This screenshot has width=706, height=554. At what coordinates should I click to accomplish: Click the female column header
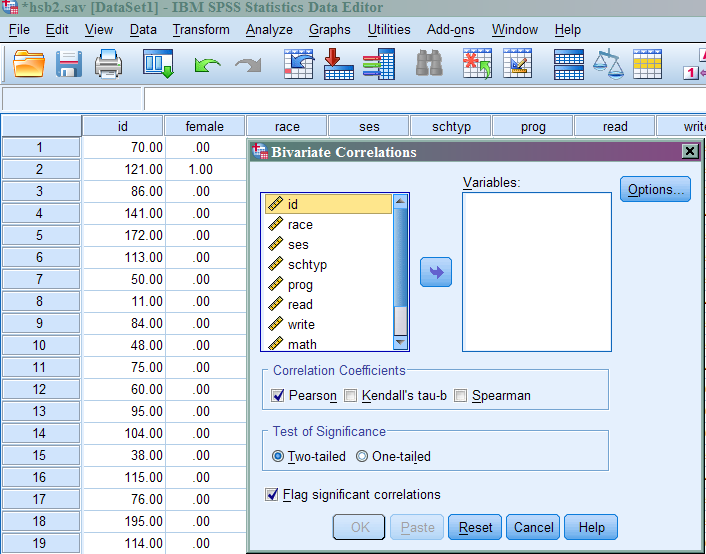(x=204, y=126)
